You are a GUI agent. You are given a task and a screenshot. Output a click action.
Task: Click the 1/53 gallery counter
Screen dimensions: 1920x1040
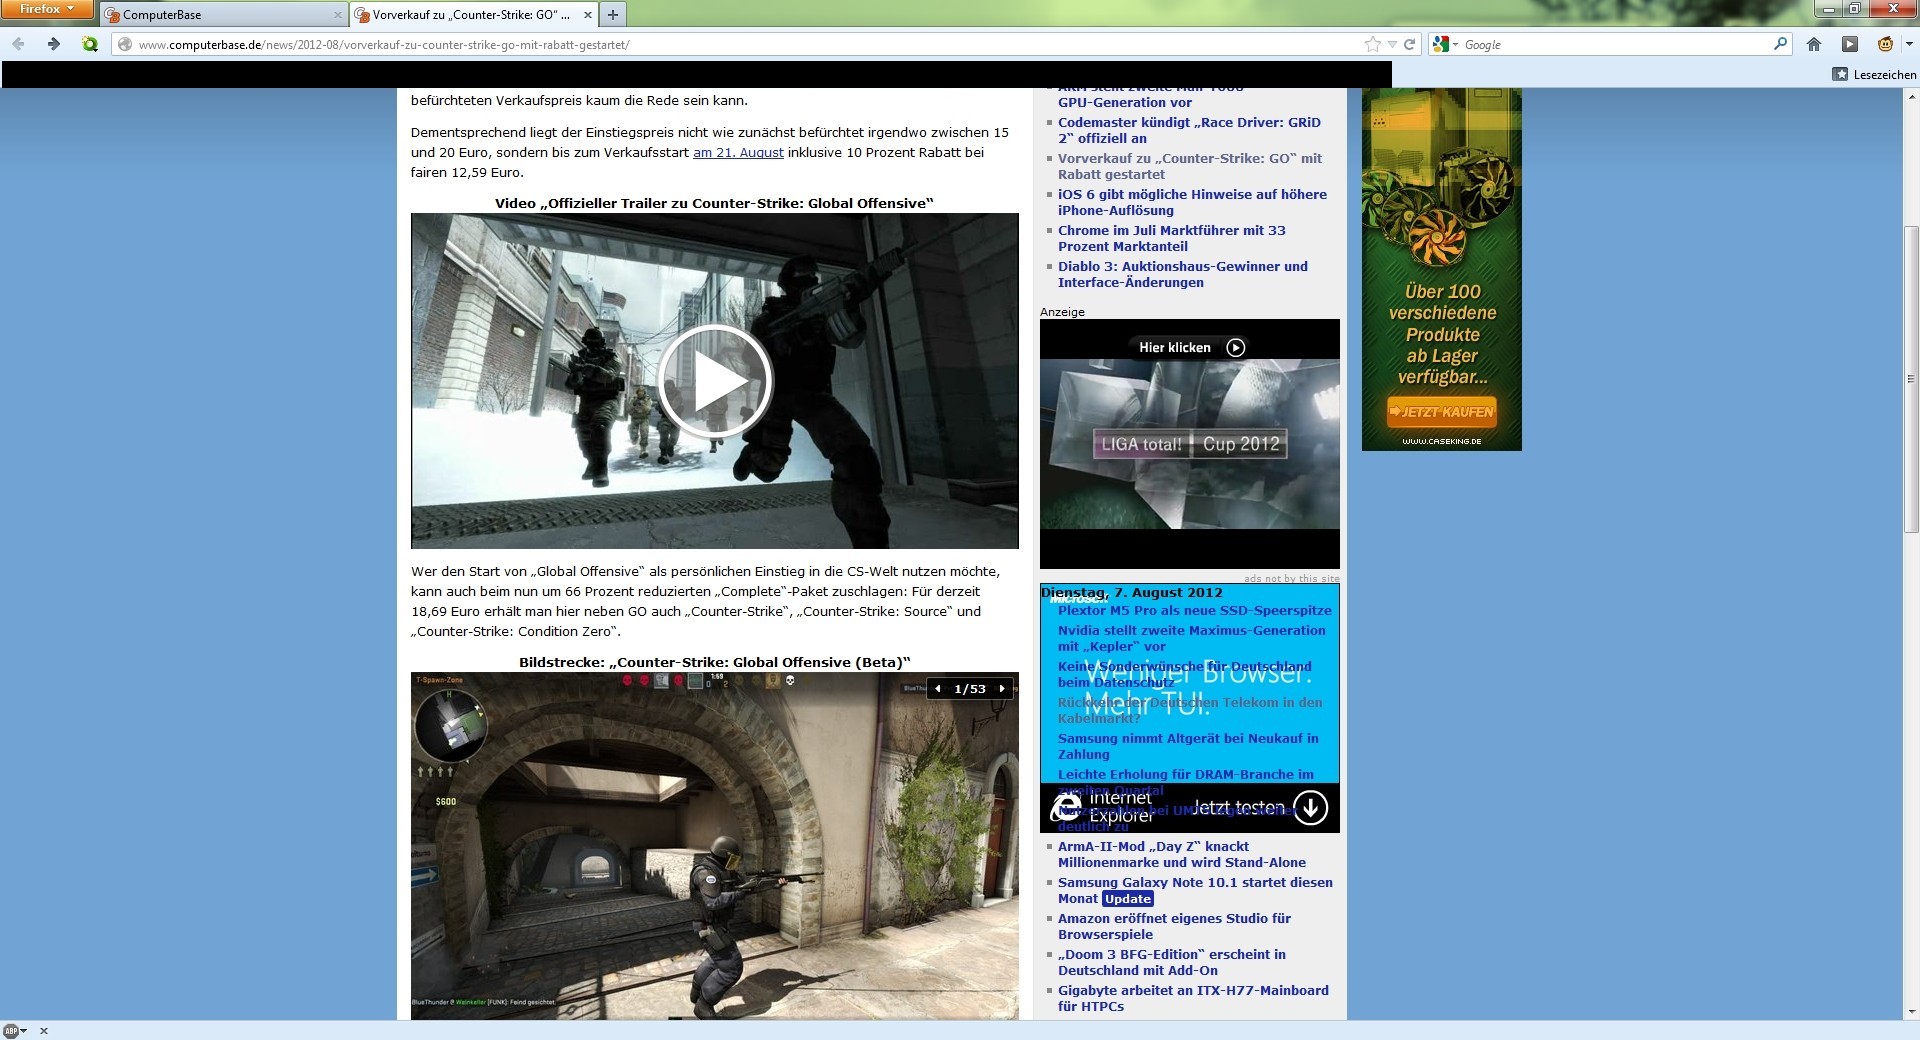(970, 689)
